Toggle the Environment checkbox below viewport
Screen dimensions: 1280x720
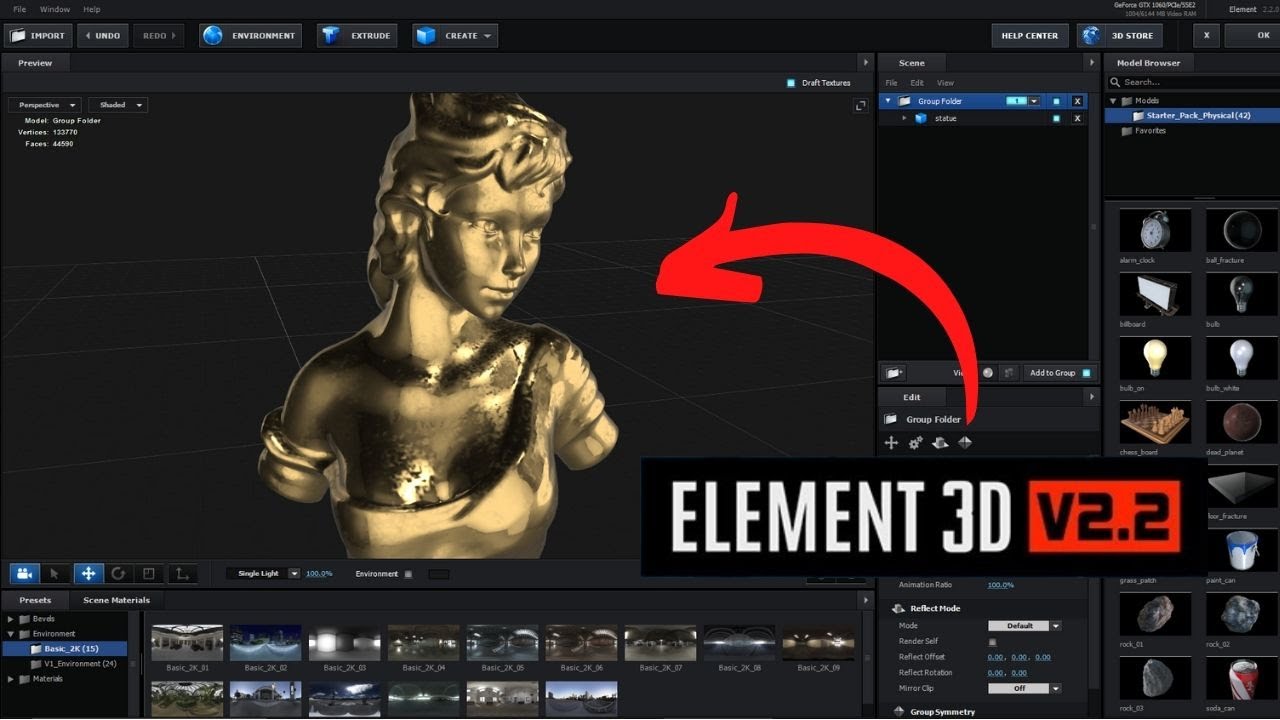[x=408, y=574]
